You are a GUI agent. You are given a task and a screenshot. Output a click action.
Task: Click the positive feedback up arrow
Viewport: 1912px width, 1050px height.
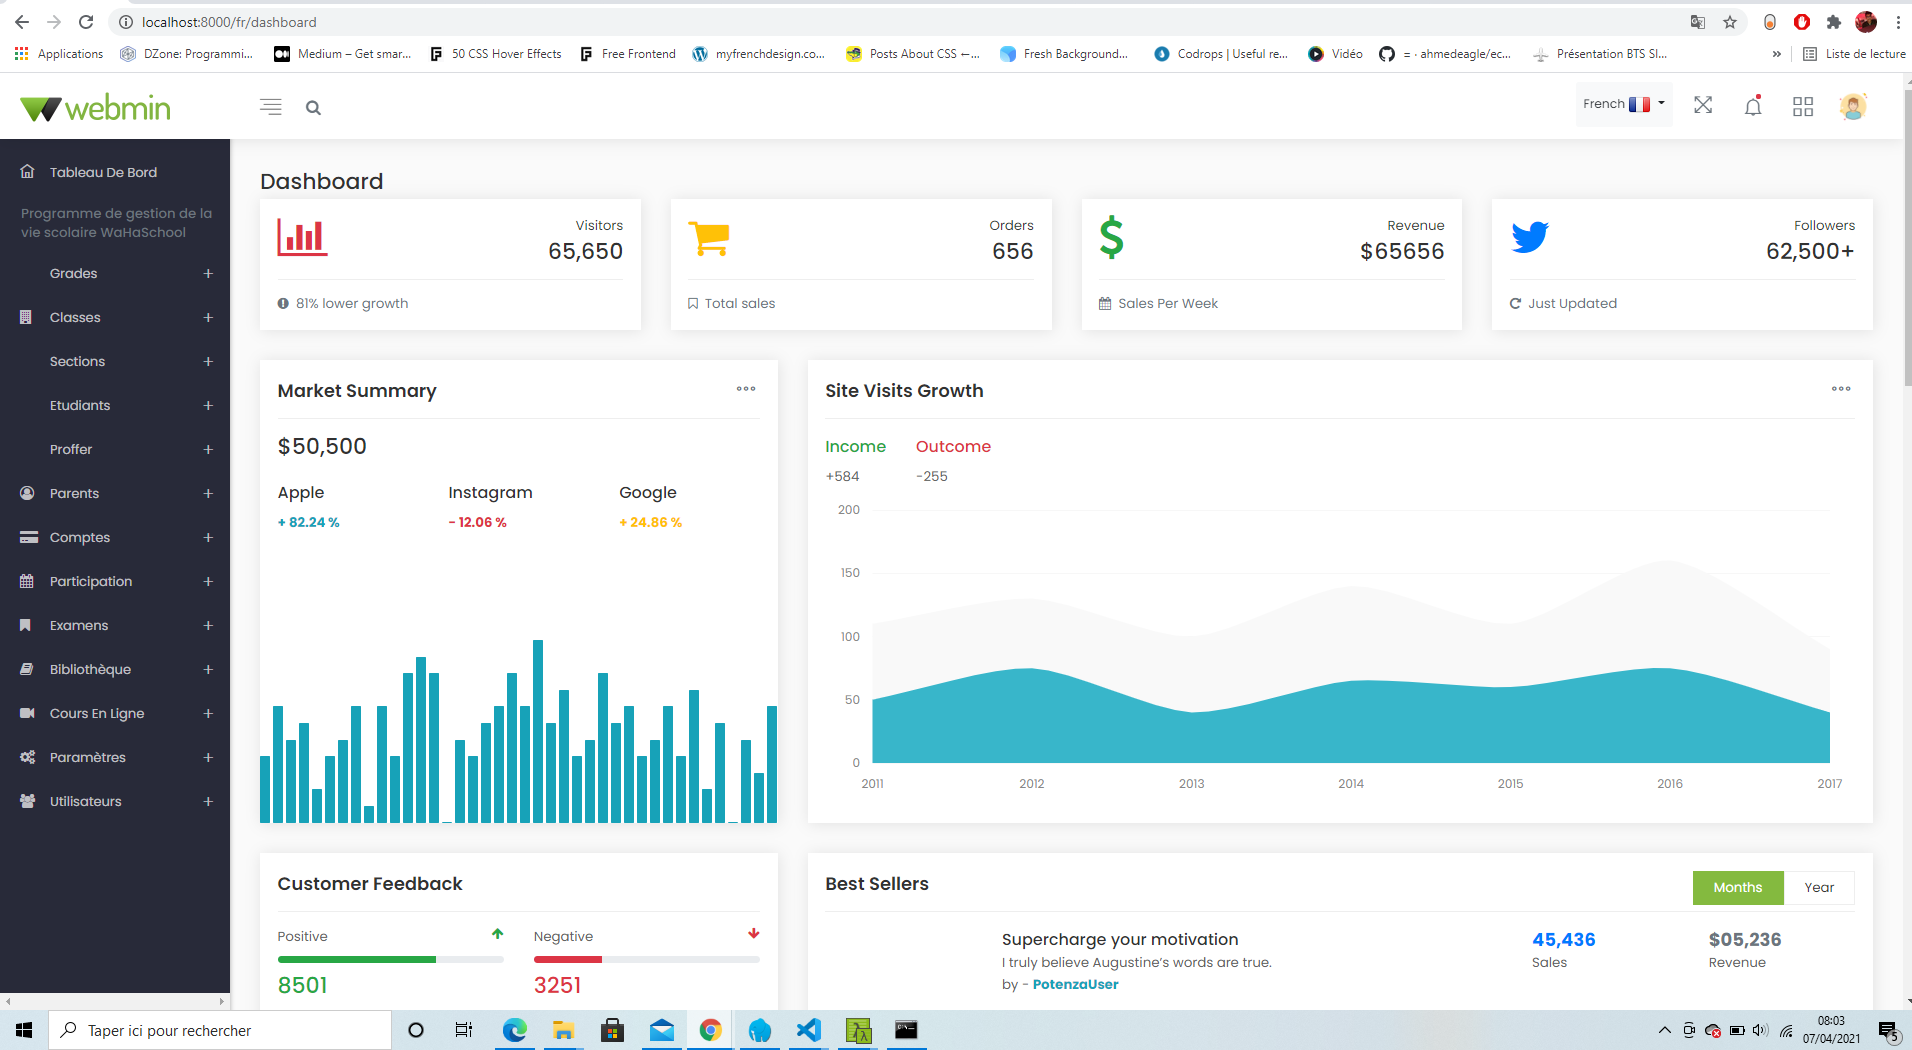497,934
